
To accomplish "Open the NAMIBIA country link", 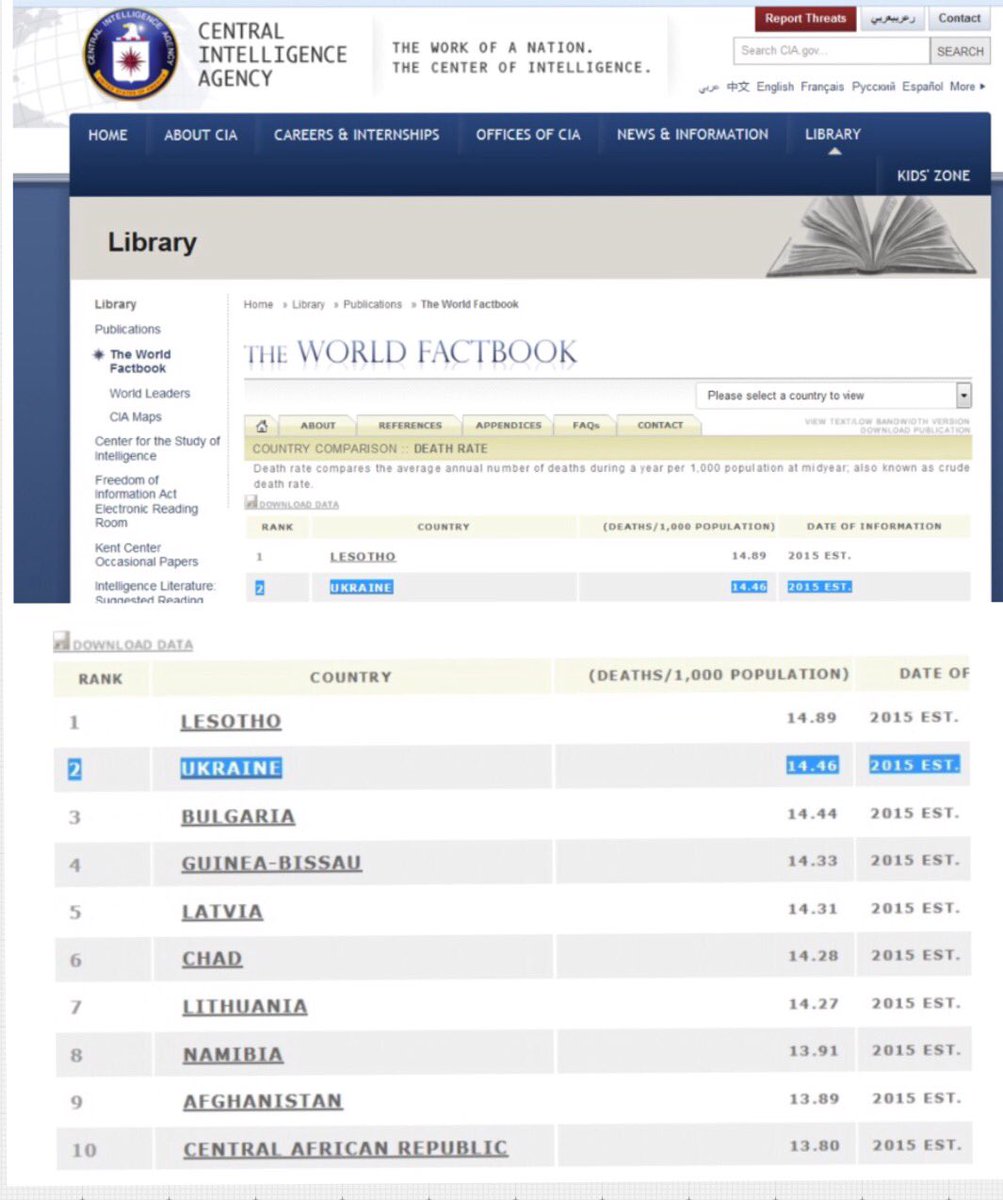I will 233,1055.
